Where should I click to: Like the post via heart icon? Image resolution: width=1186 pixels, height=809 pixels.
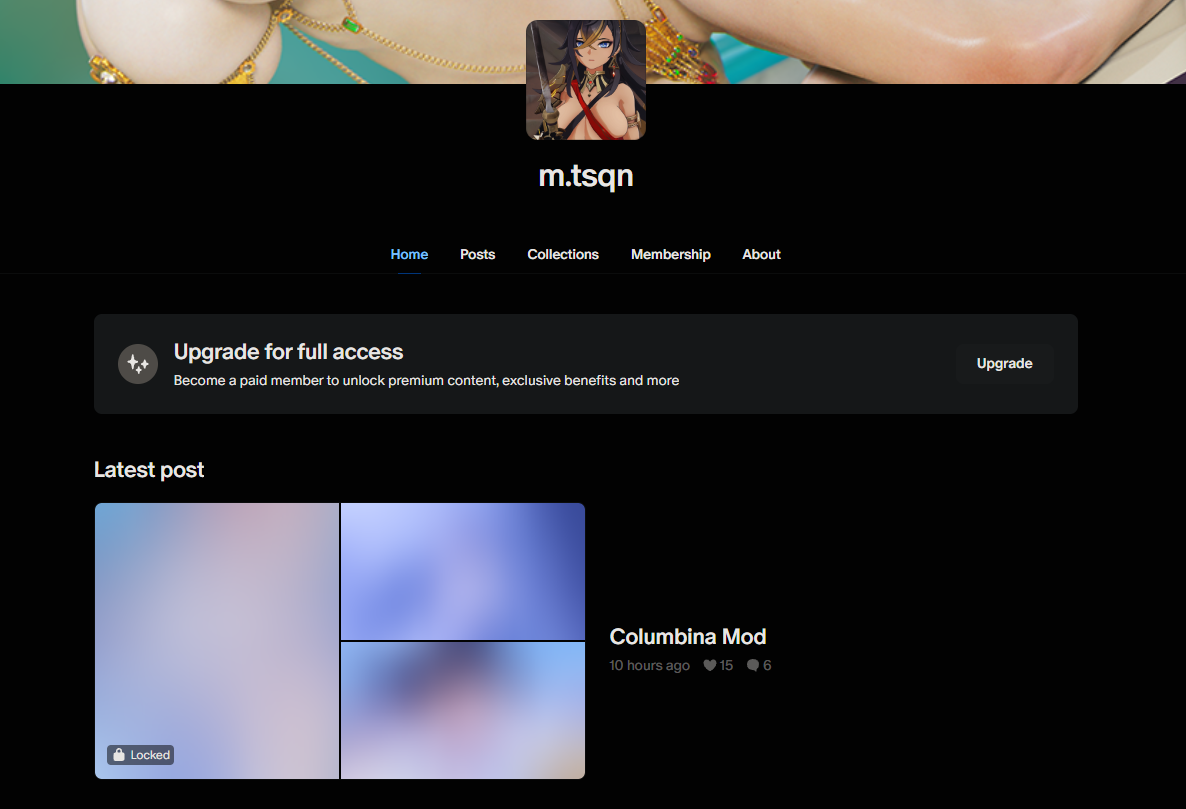click(x=709, y=665)
